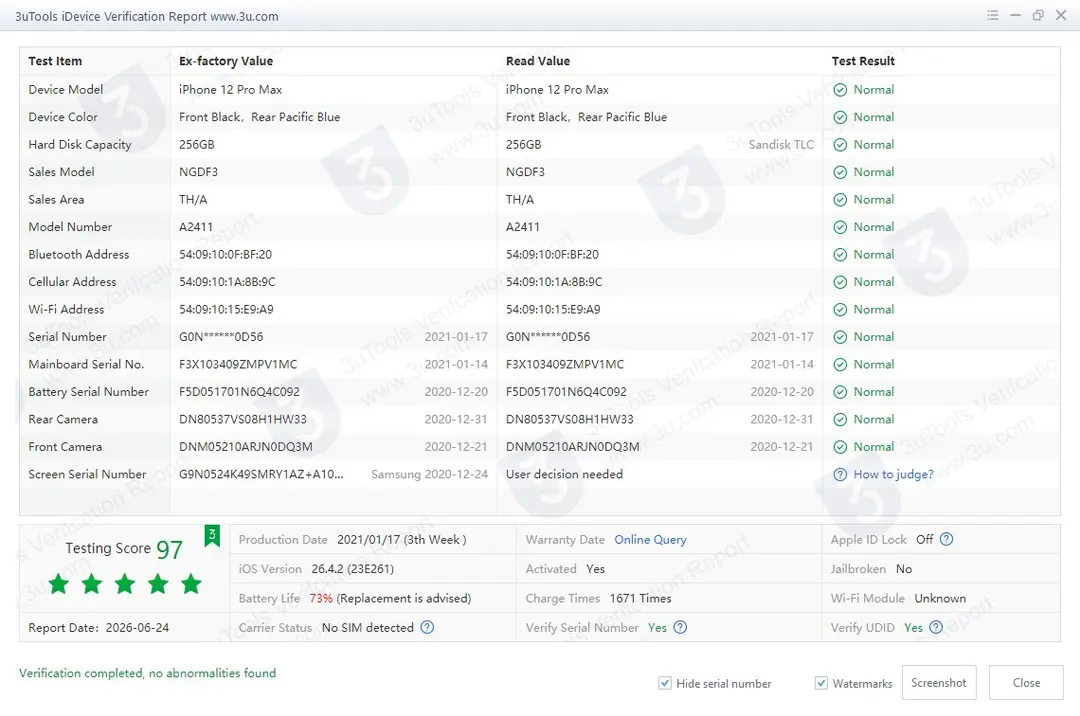The width and height of the screenshot is (1080, 716).
Task: Uncheck the Hide serial number checkbox
Action: [x=665, y=683]
